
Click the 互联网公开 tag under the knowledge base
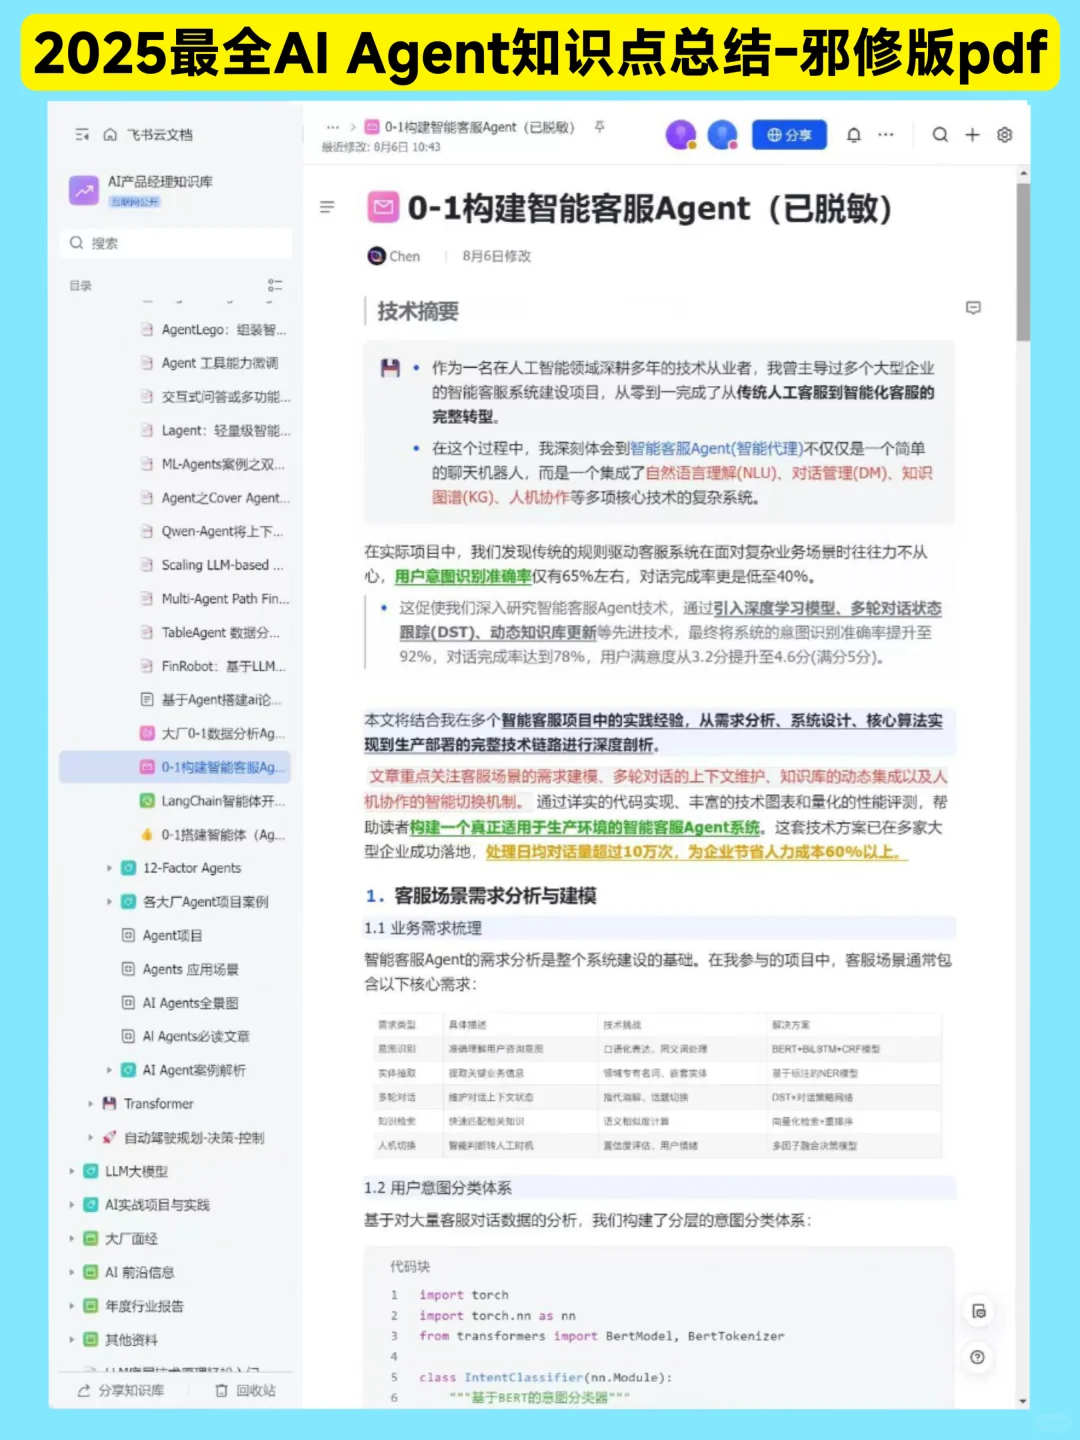point(134,201)
